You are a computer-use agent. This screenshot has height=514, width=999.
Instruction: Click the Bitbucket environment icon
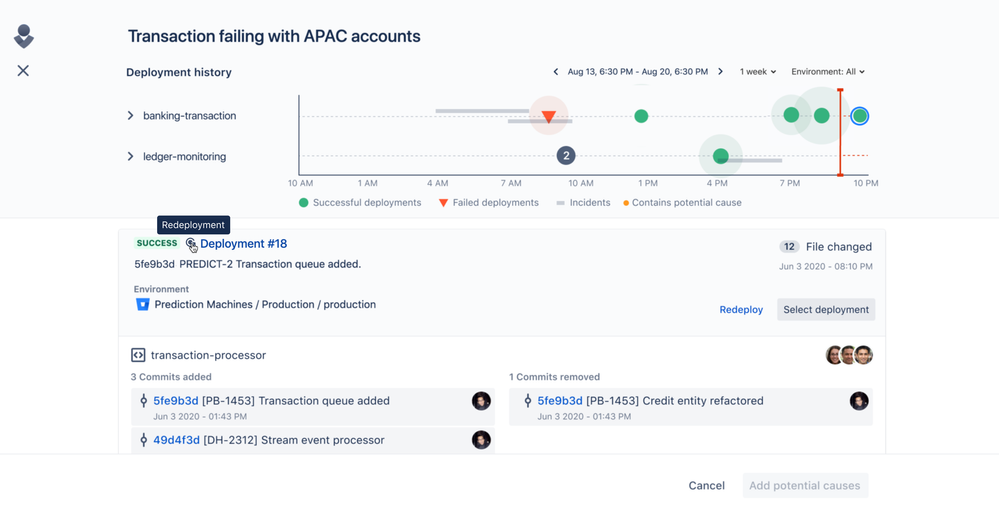click(x=142, y=304)
